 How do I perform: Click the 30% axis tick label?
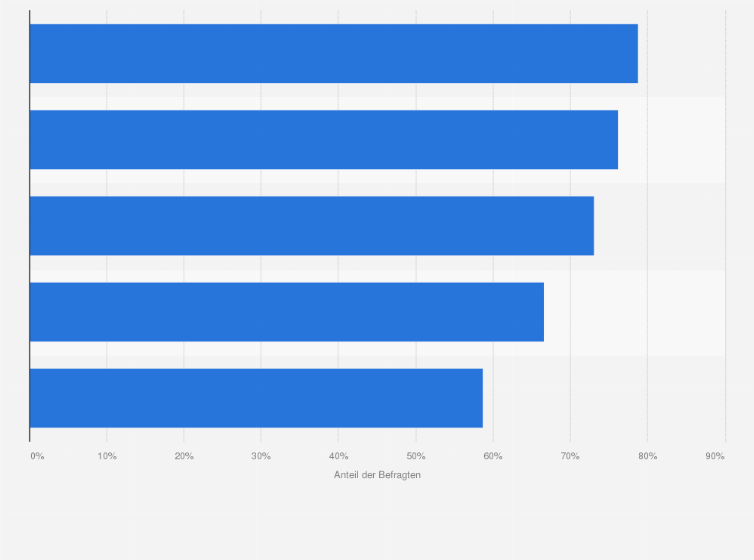coord(261,456)
